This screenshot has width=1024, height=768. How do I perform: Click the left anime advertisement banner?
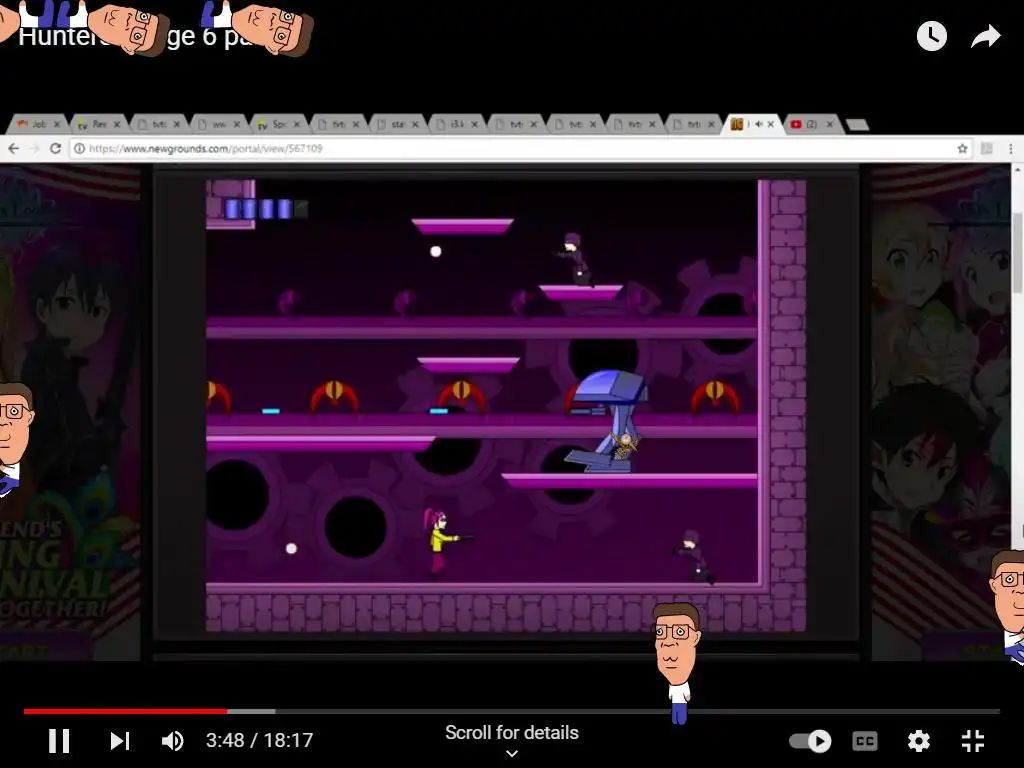click(x=70, y=413)
